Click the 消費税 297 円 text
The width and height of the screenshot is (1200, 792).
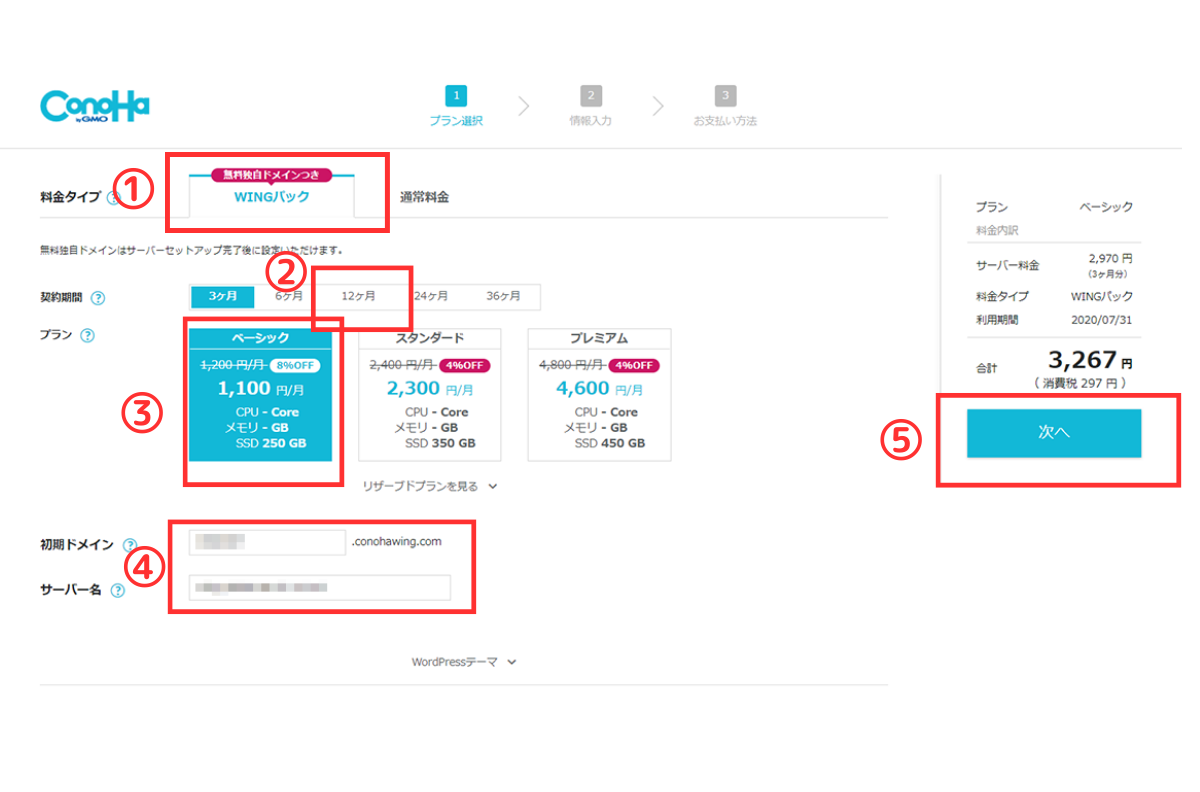(x=1078, y=383)
